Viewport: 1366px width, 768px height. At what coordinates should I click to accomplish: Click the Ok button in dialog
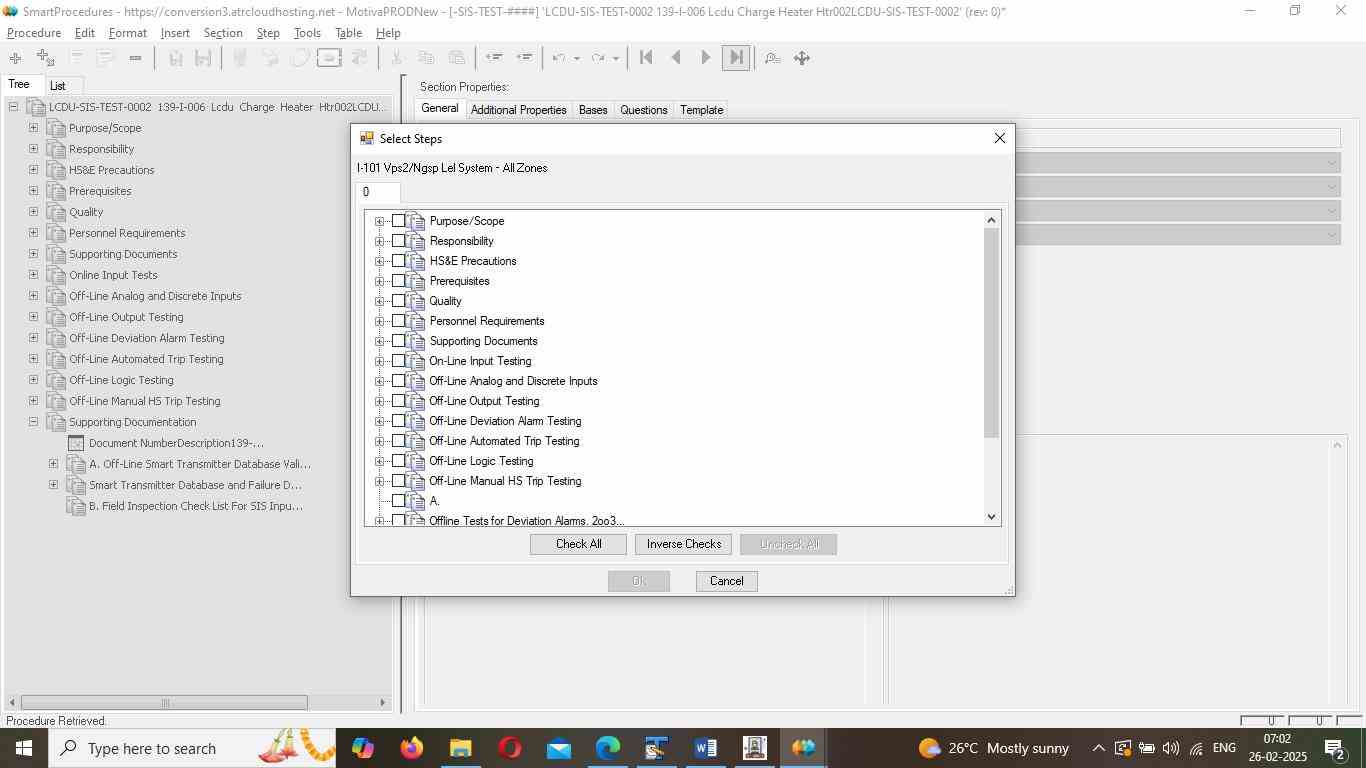(638, 581)
